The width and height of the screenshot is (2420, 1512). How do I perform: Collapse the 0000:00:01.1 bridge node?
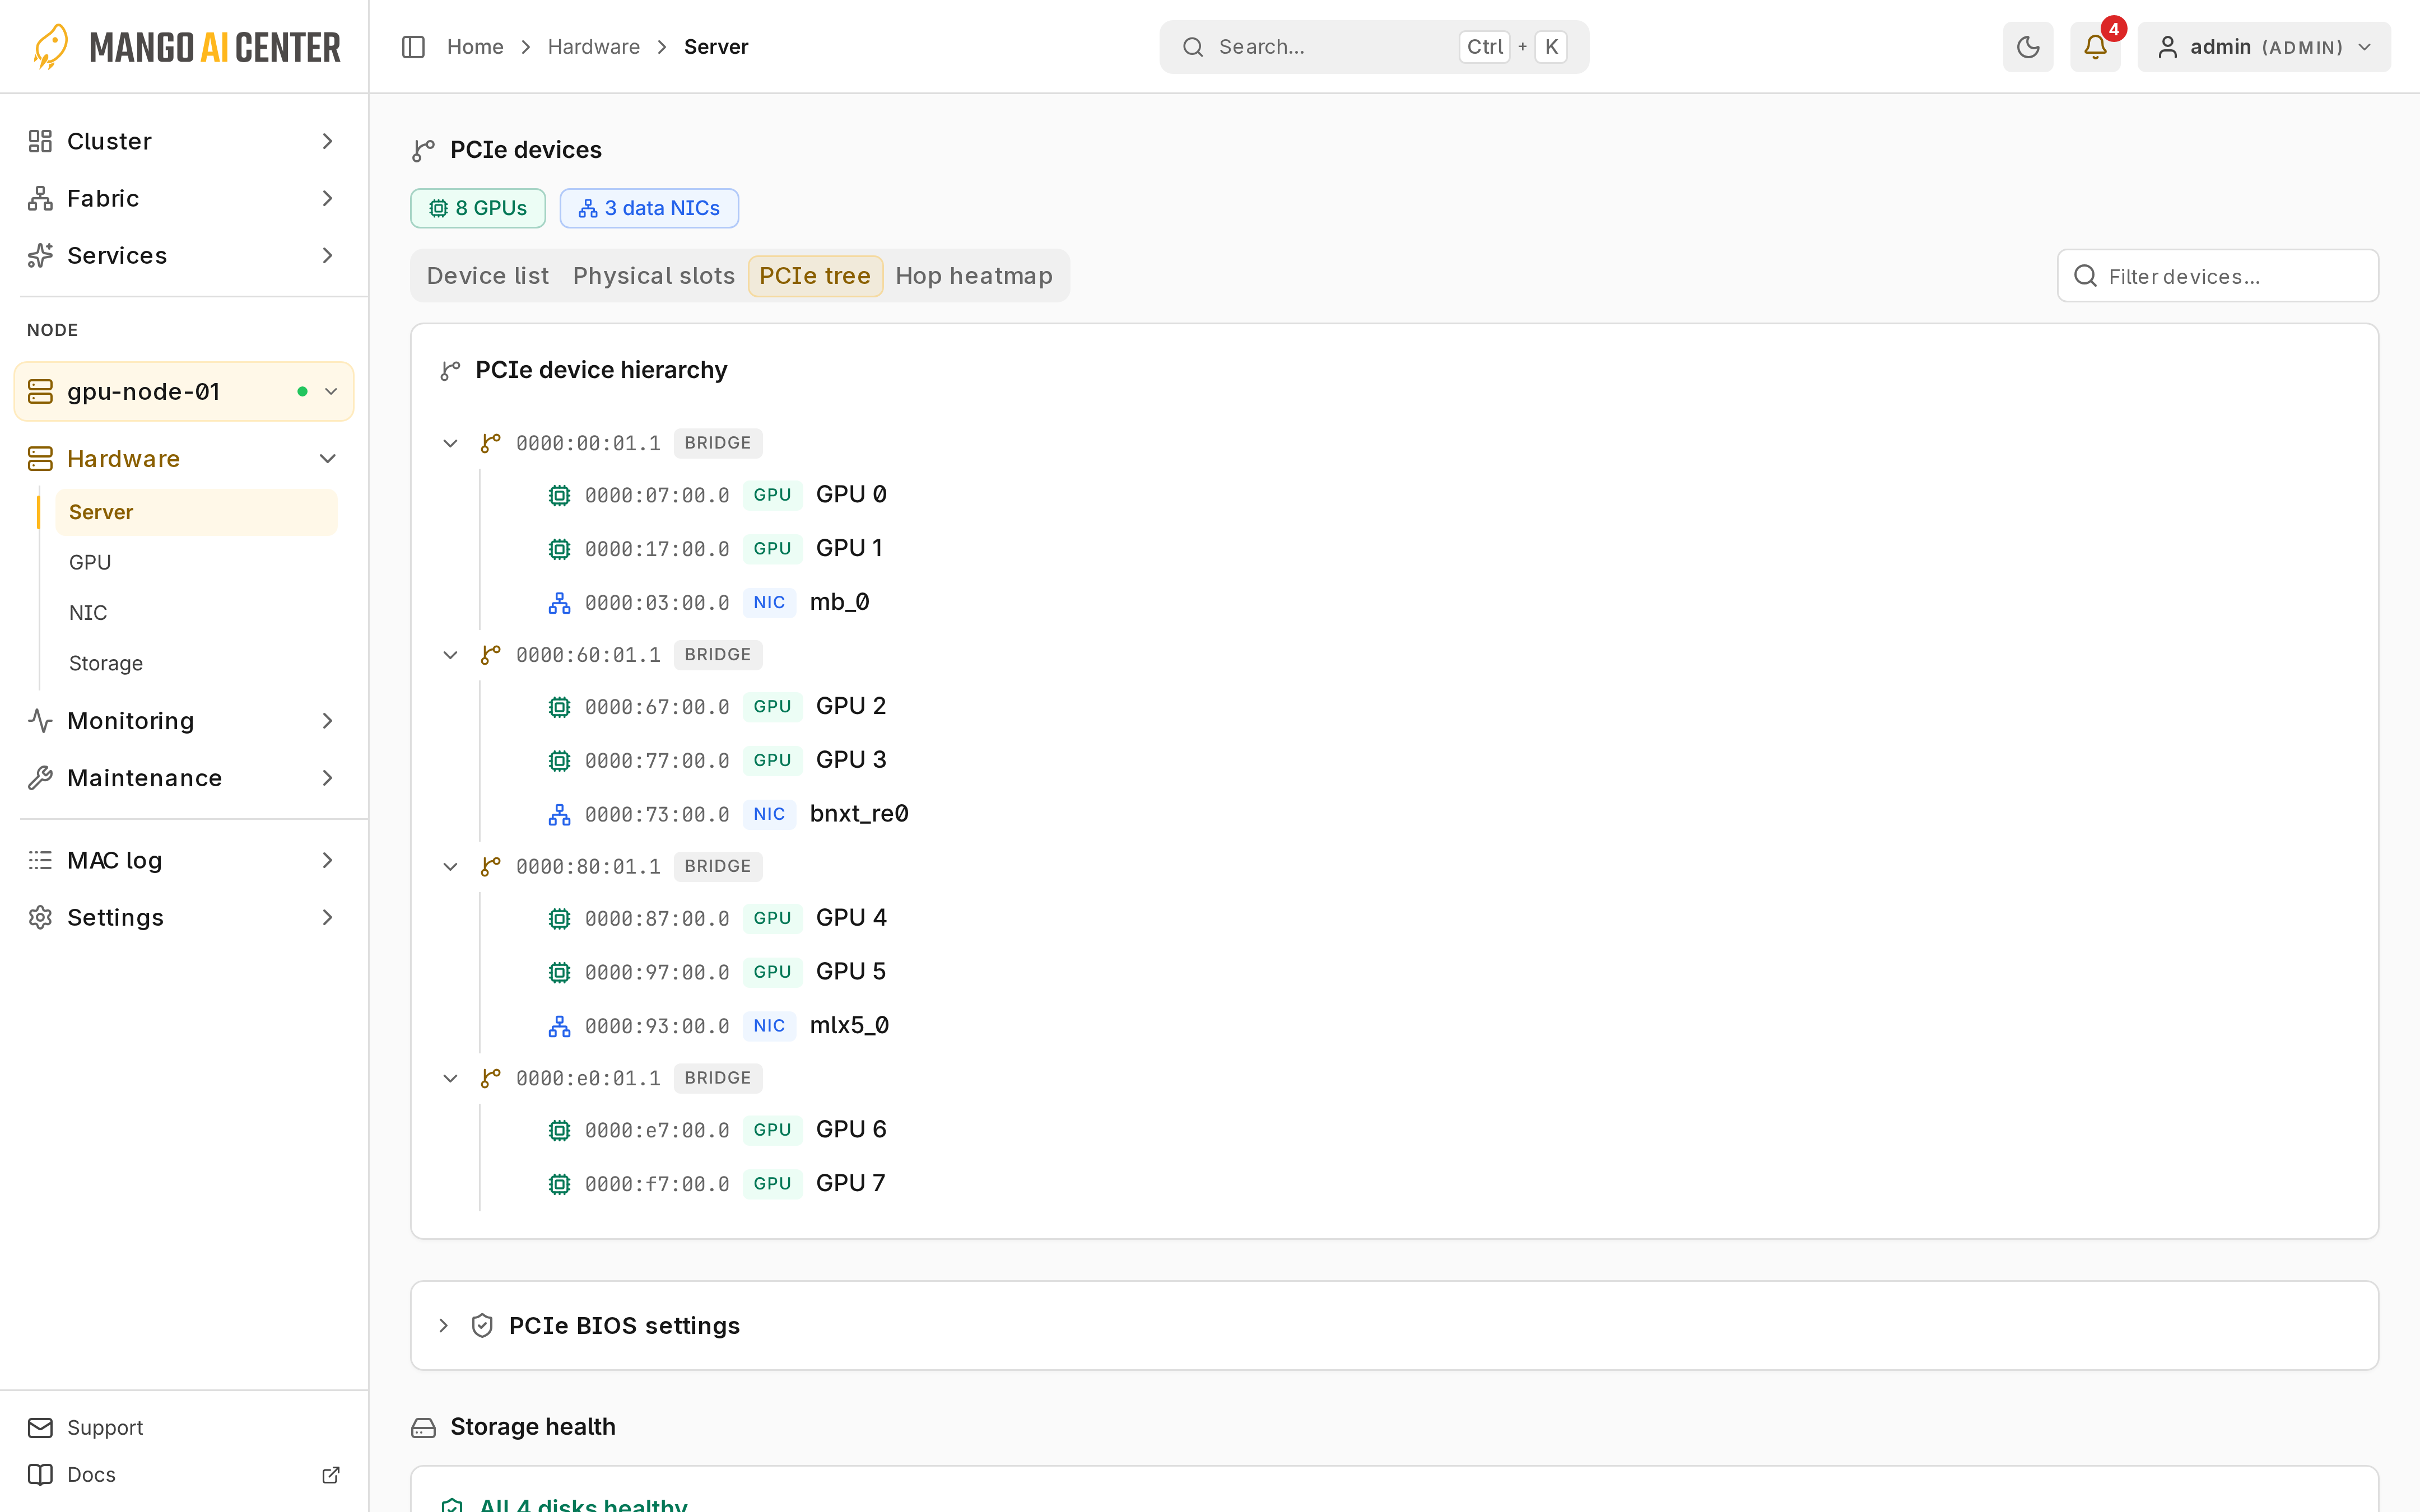pos(450,443)
